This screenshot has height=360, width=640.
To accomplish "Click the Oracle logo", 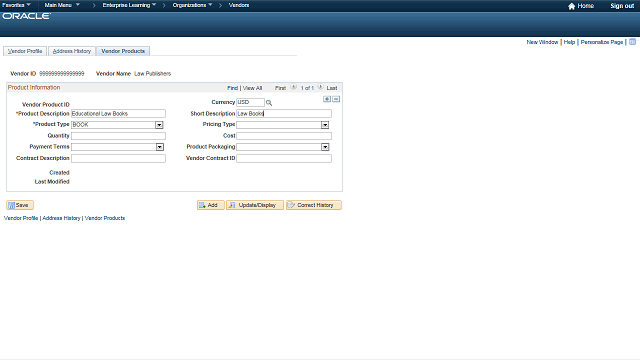I will click(27, 16).
